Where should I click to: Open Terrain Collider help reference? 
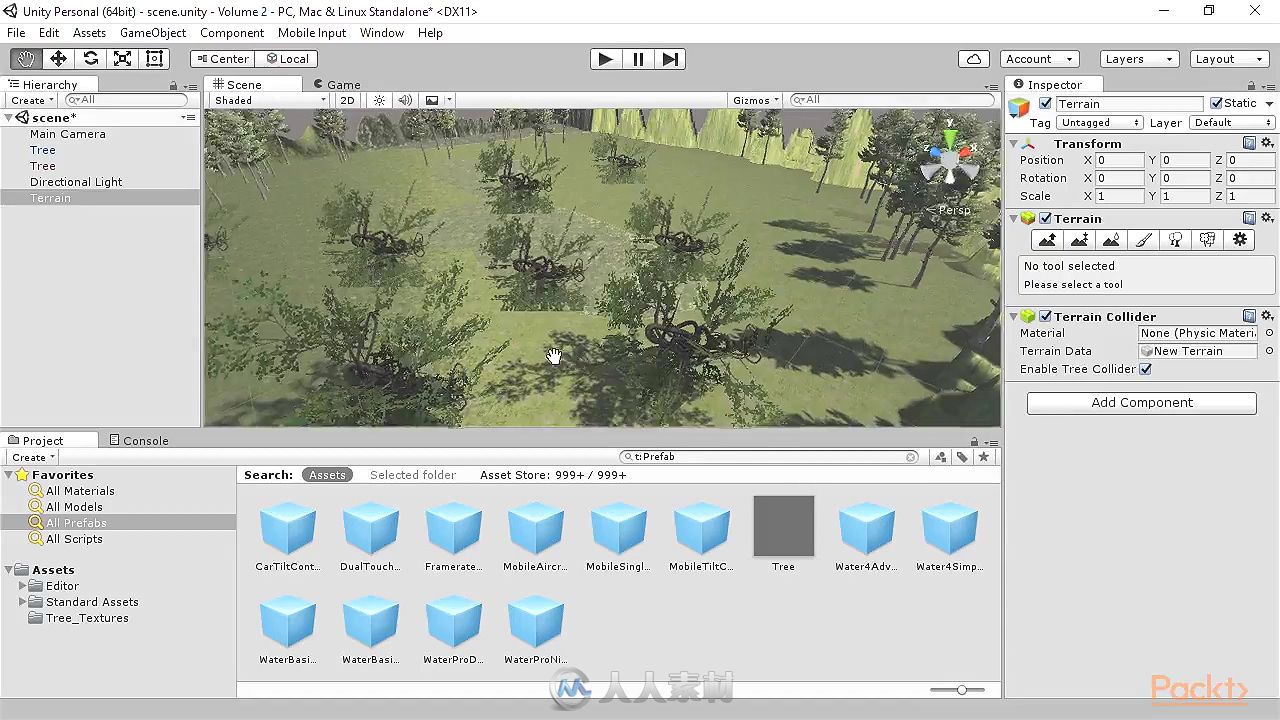1249,316
